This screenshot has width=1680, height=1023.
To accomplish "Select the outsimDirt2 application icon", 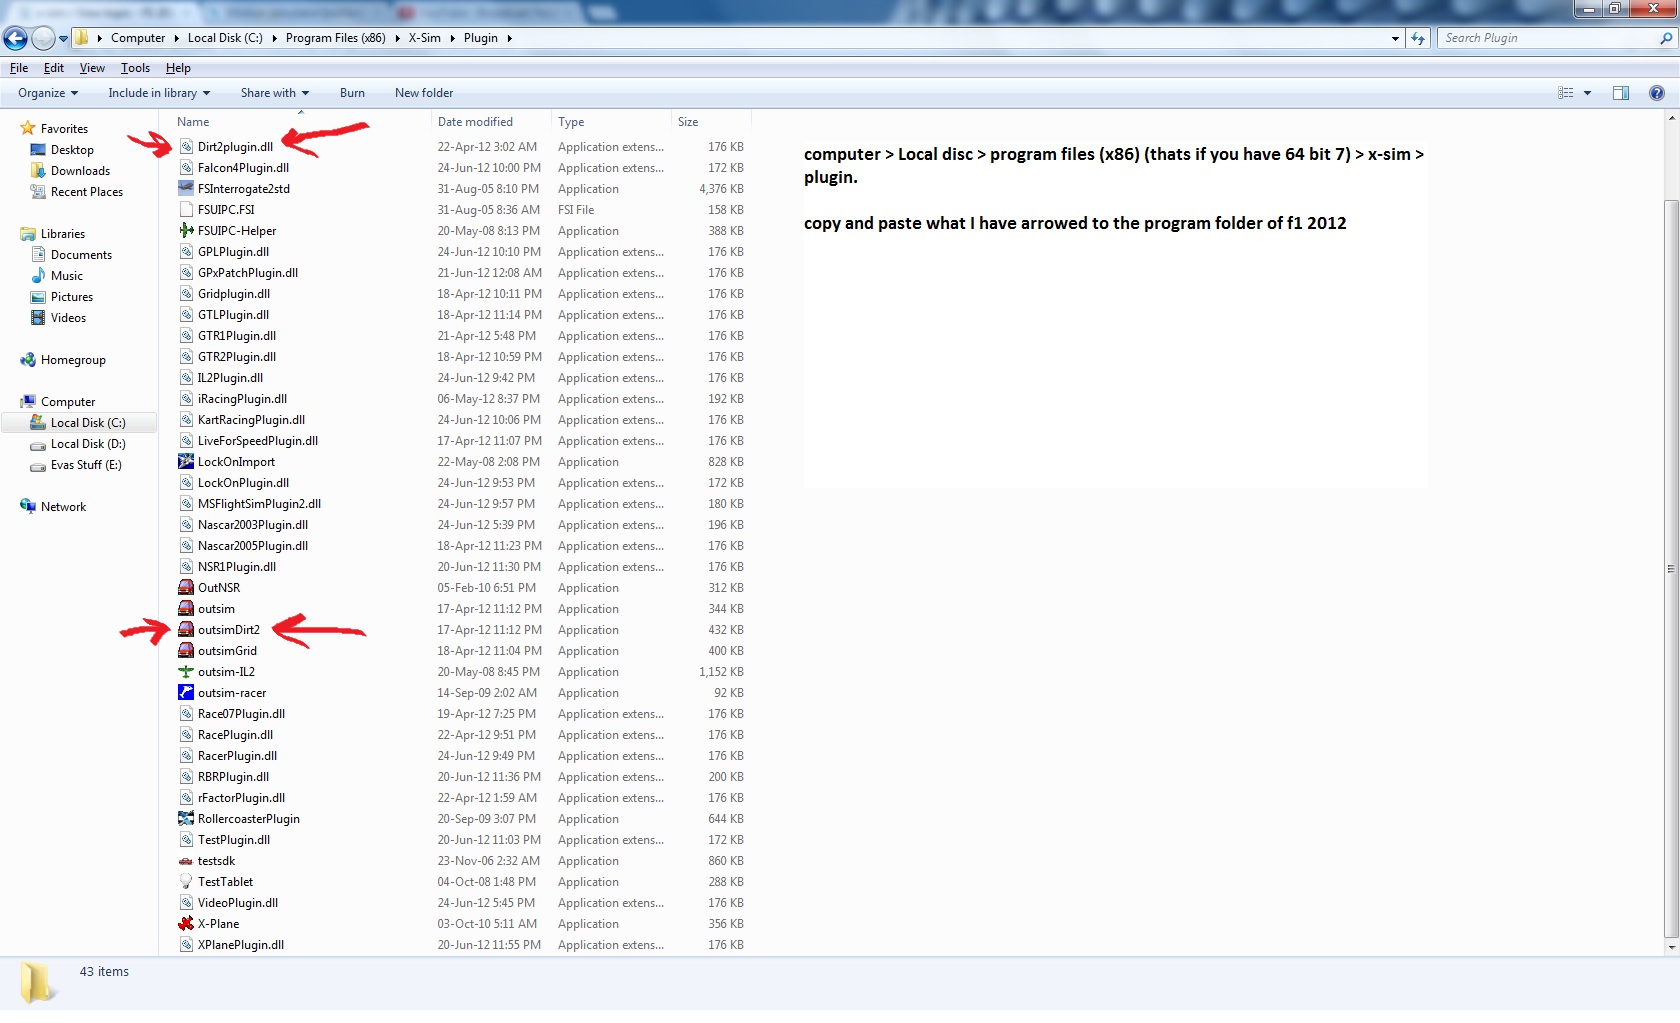I will tap(186, 630).
